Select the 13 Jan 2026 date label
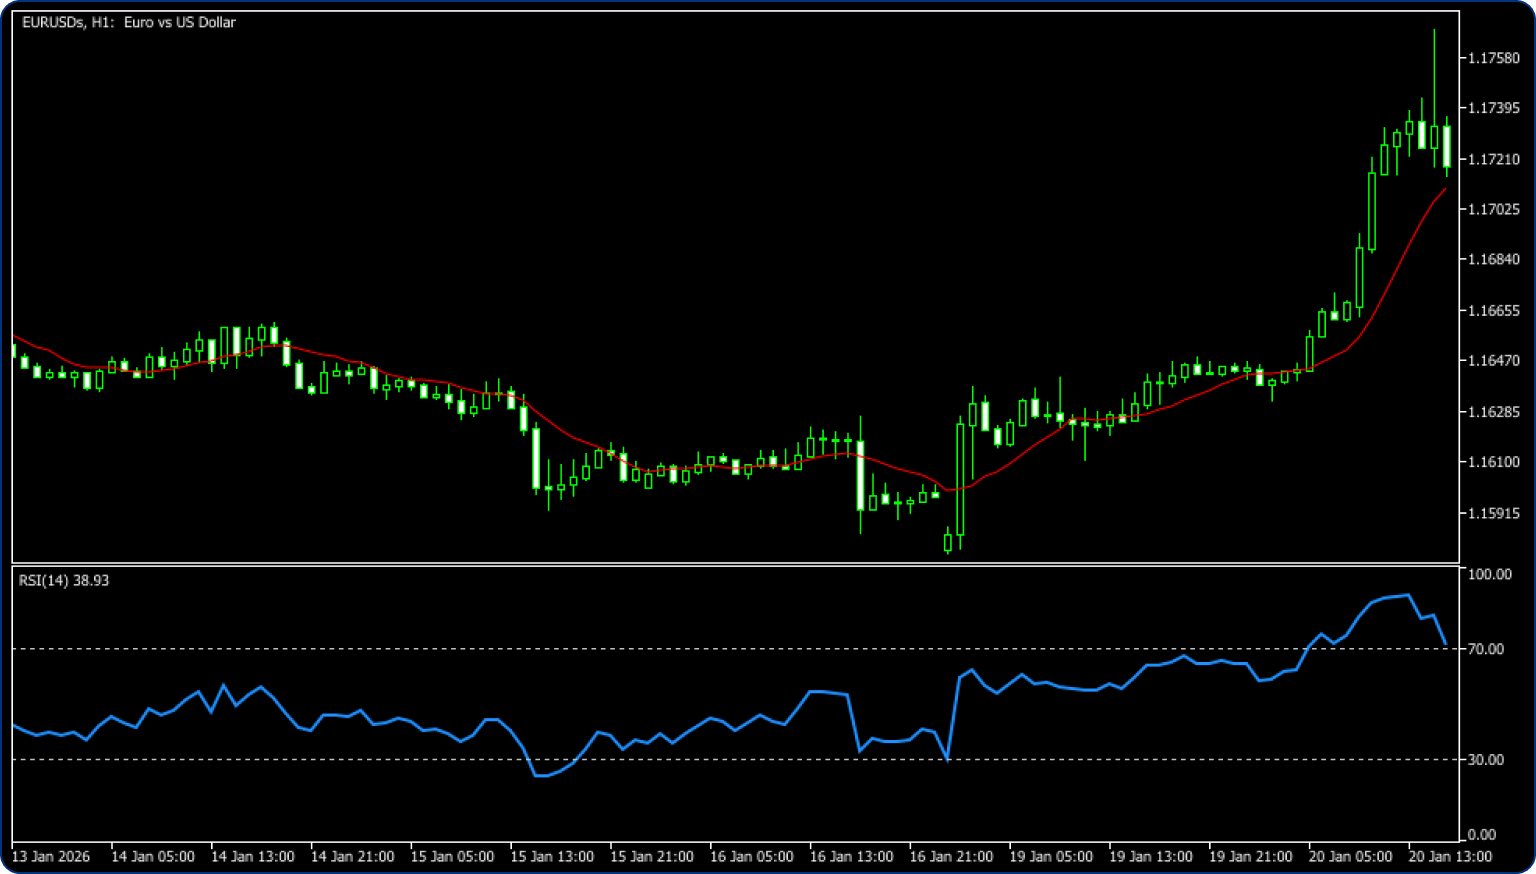 coord(51,856)
